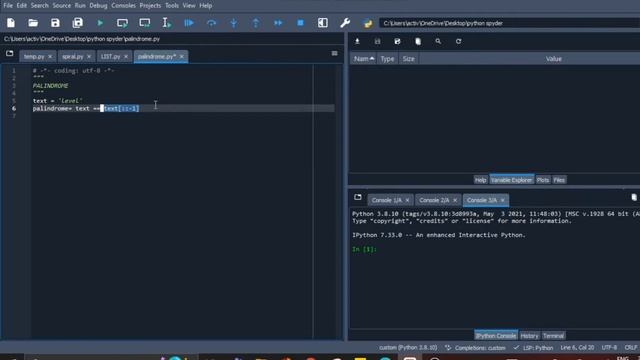The width and height of the screenshot is (640, 360).
Task: Run current cell
Action: [122, 23]
